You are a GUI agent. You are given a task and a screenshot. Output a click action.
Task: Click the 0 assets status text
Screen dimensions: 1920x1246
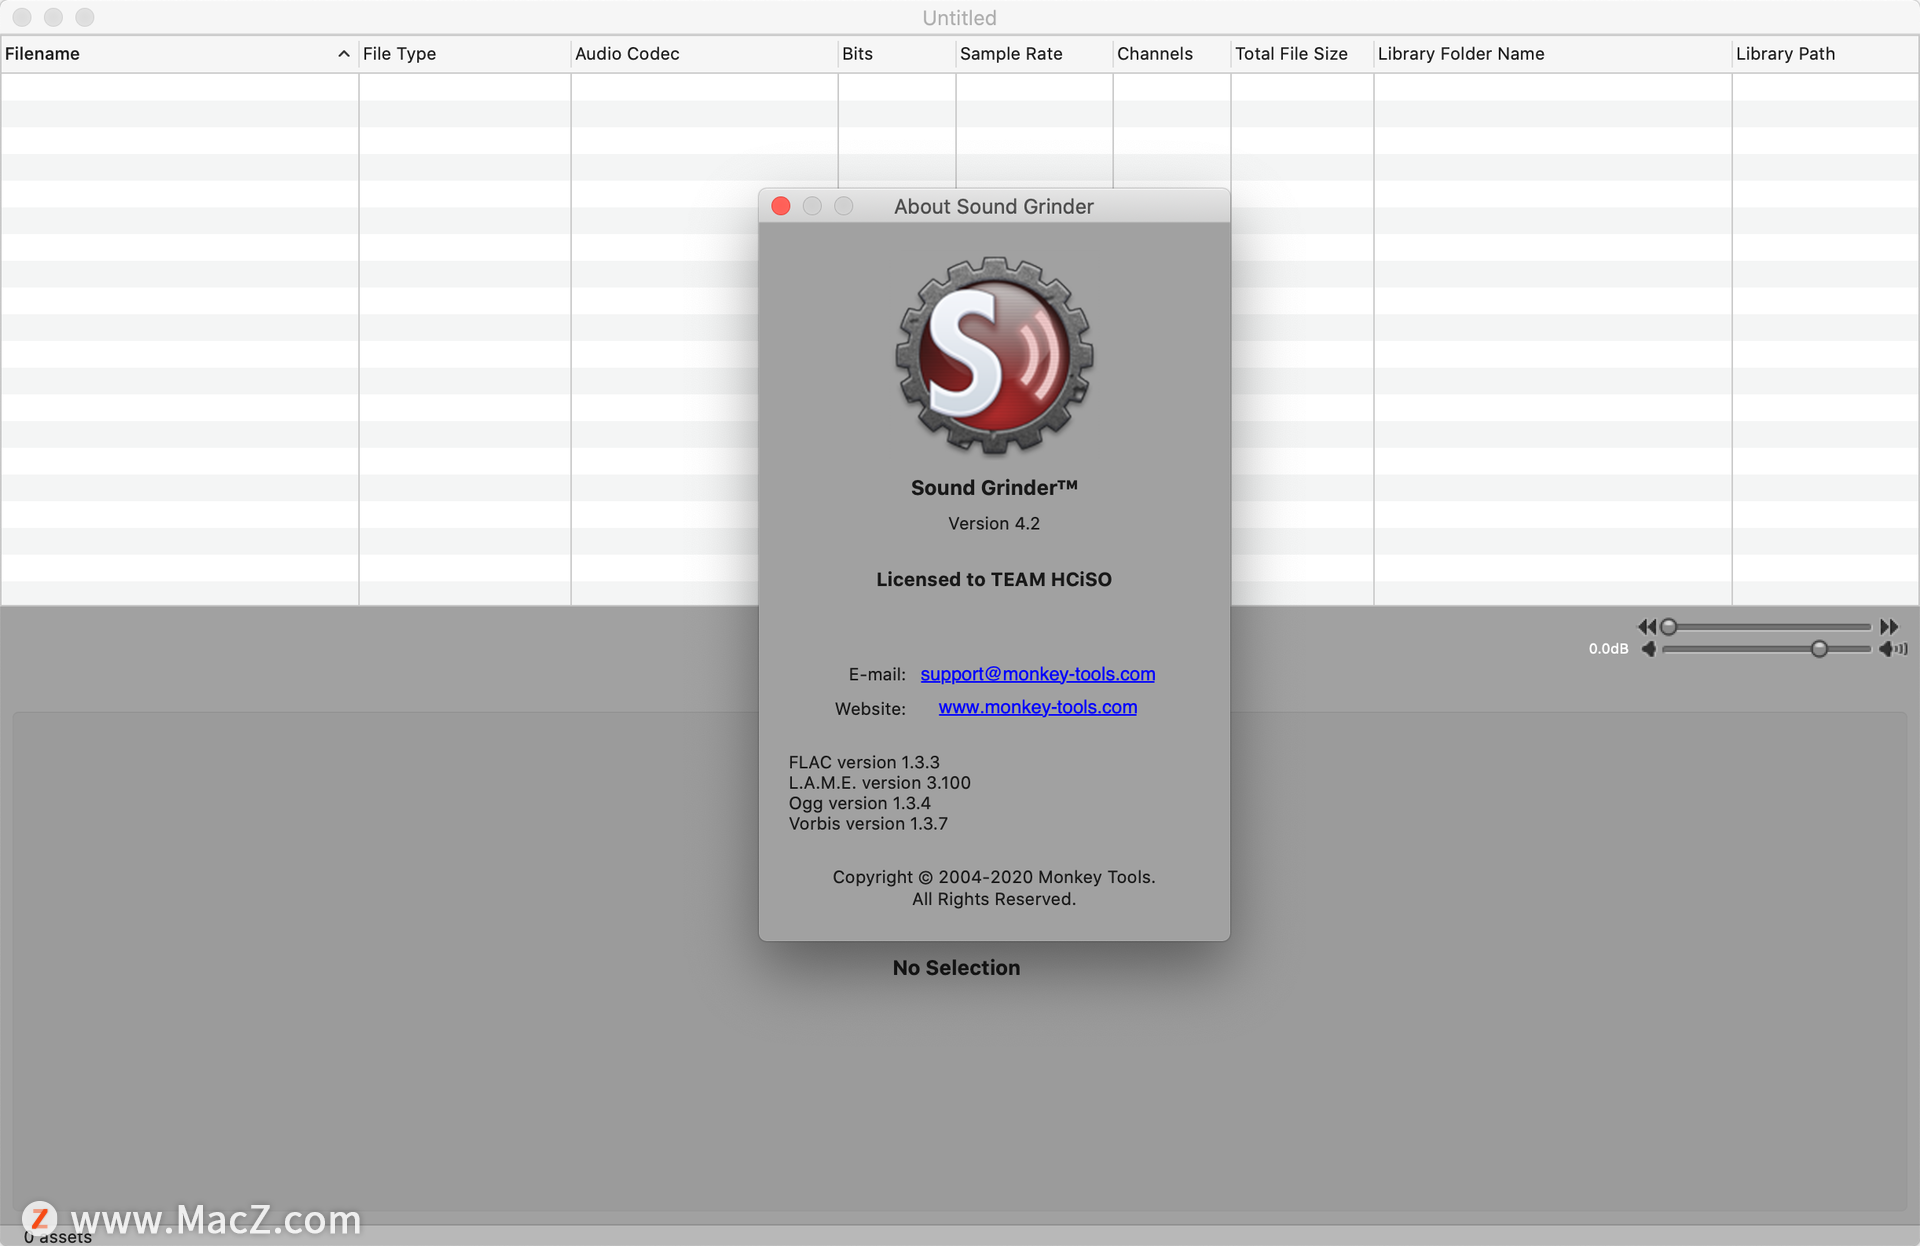tap(58, 1237)
